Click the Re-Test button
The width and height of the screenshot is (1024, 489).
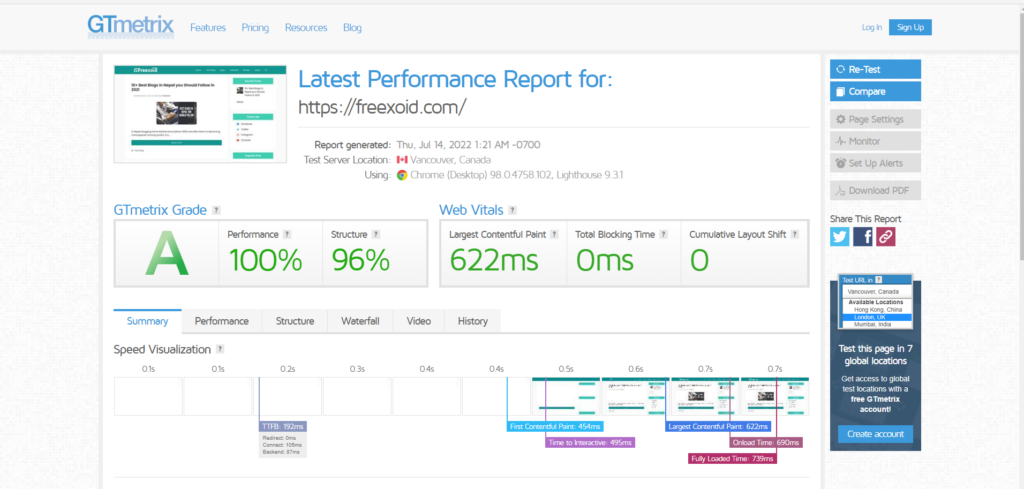pos(875,69)
